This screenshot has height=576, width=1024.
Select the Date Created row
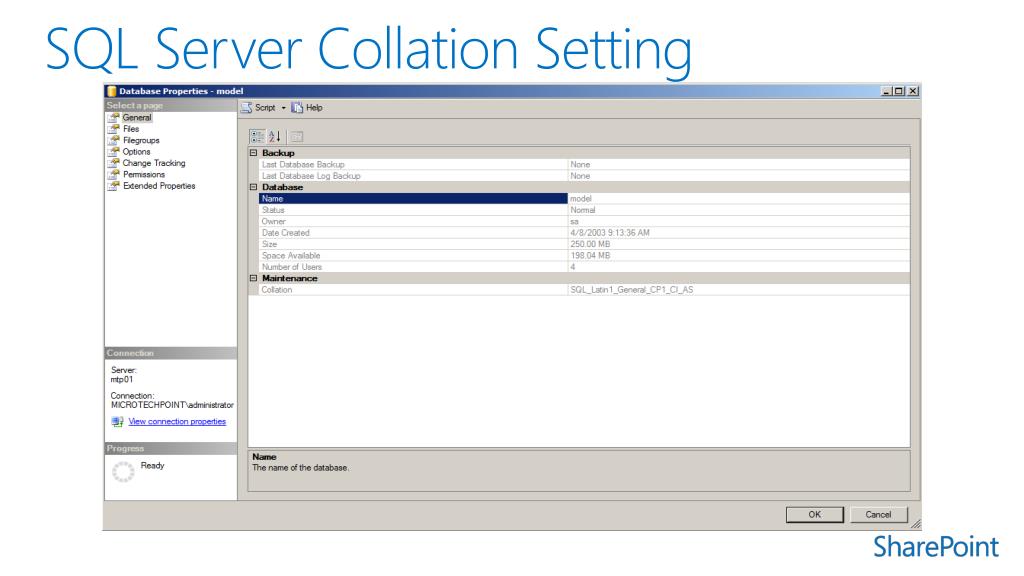[584, 232]
